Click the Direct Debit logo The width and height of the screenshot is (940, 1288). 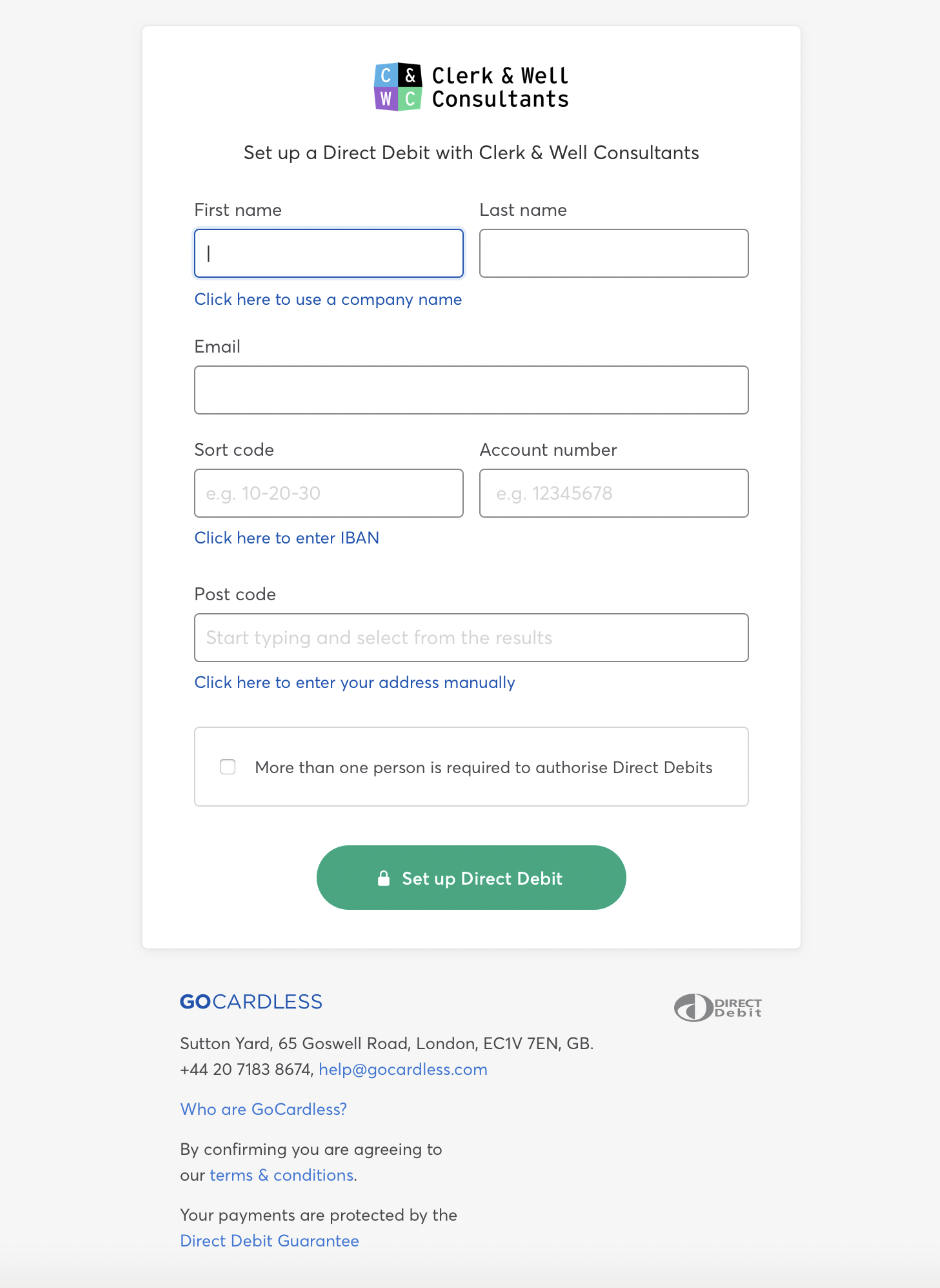(718, 1007)
